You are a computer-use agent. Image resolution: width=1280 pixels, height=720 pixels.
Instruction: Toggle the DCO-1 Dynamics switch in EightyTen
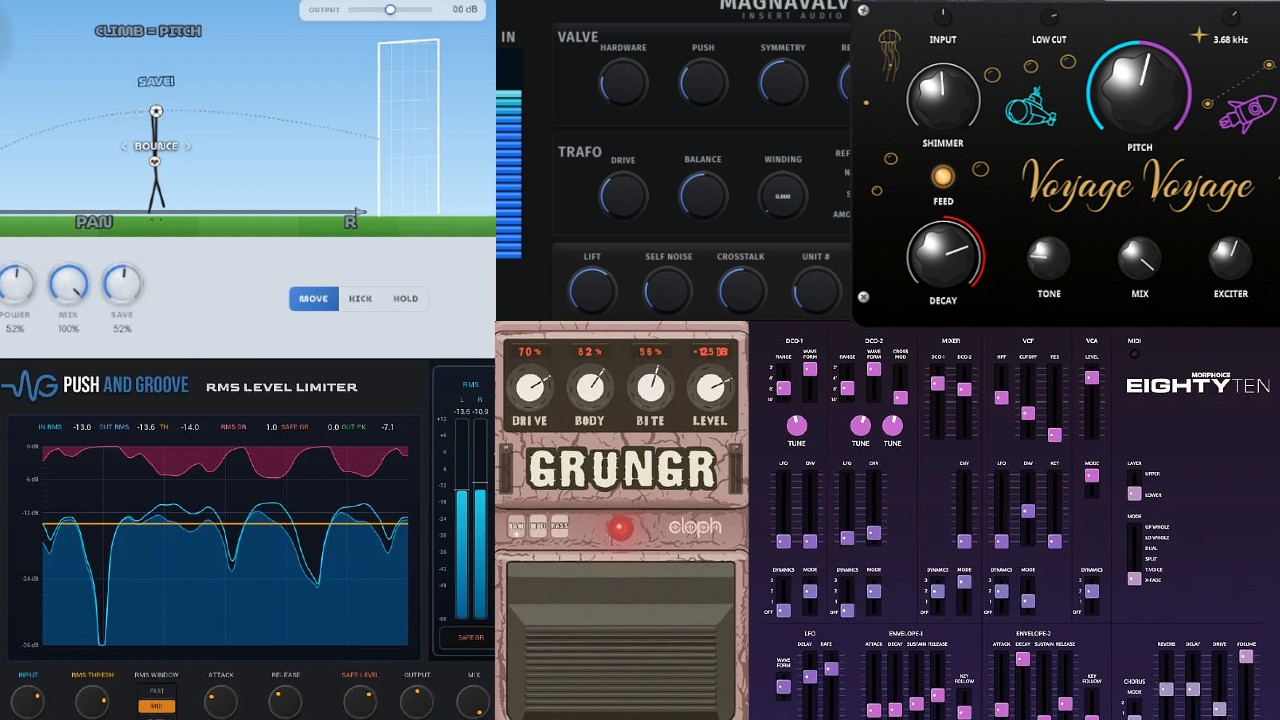point(783,596)
